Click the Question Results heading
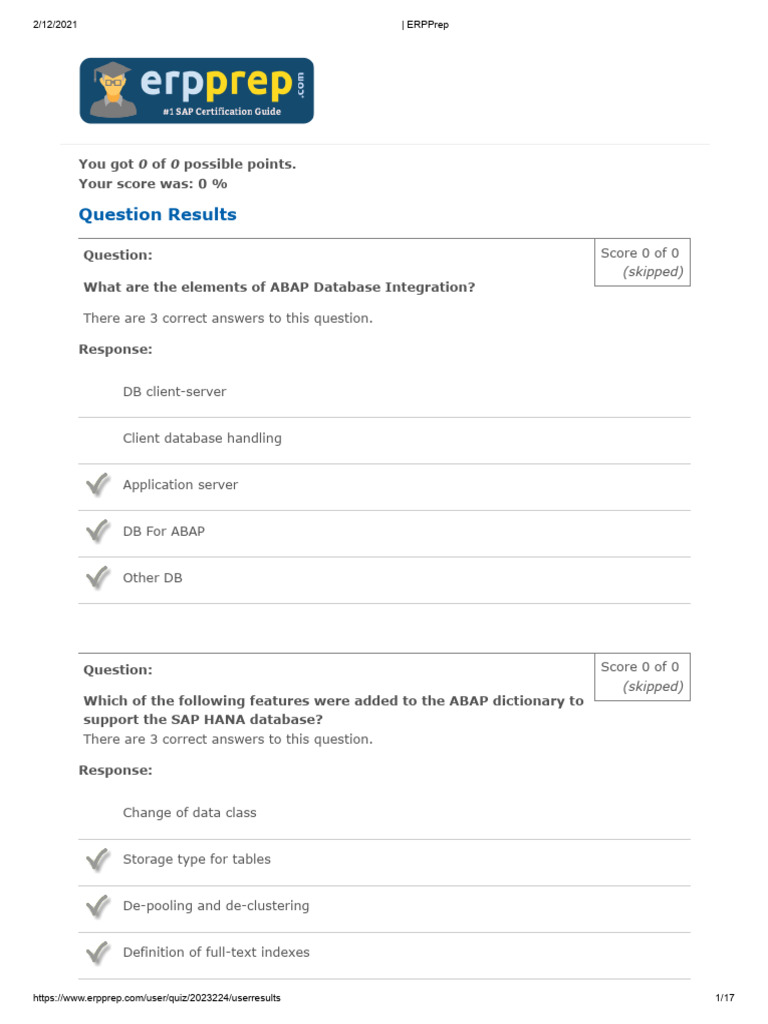Viewport: 768px width, 1024px height. pyautogui.click(x=157, y=214)
